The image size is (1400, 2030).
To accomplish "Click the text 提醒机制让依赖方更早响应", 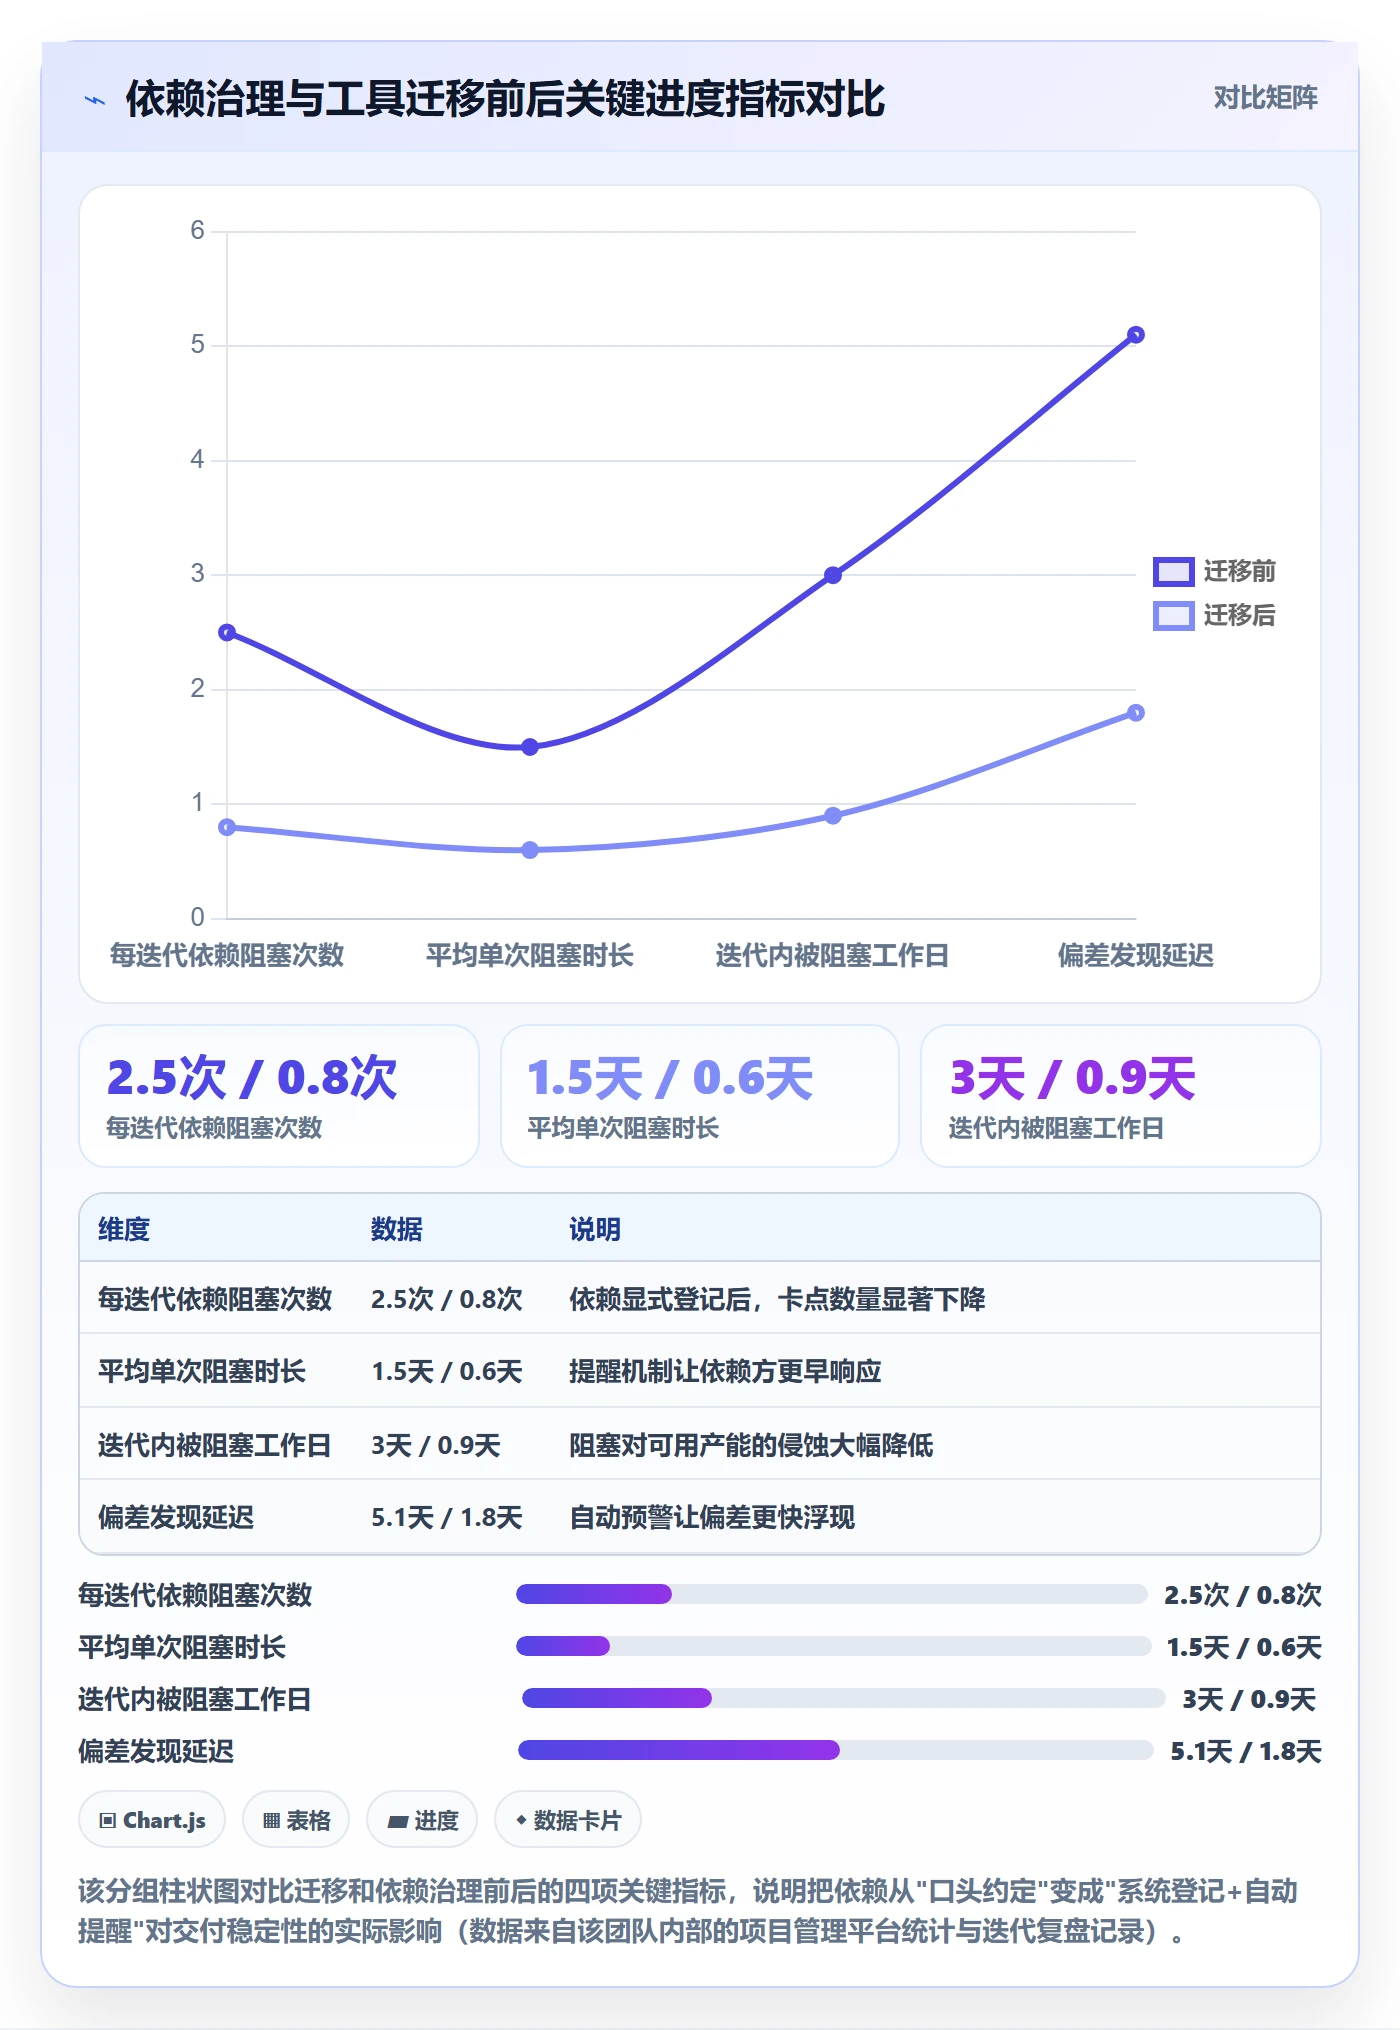I will pyautogui.click(x=725, y=1371).
